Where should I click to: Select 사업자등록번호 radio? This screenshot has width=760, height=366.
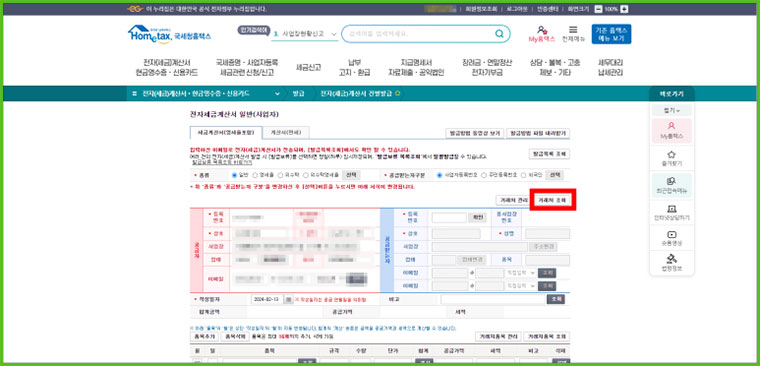pos(440,175)
